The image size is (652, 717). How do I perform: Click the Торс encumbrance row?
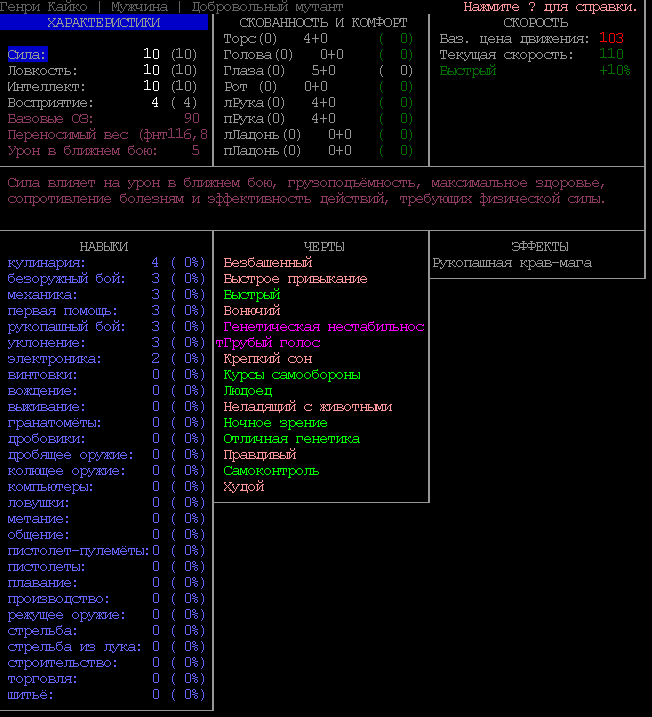point(318,38)
